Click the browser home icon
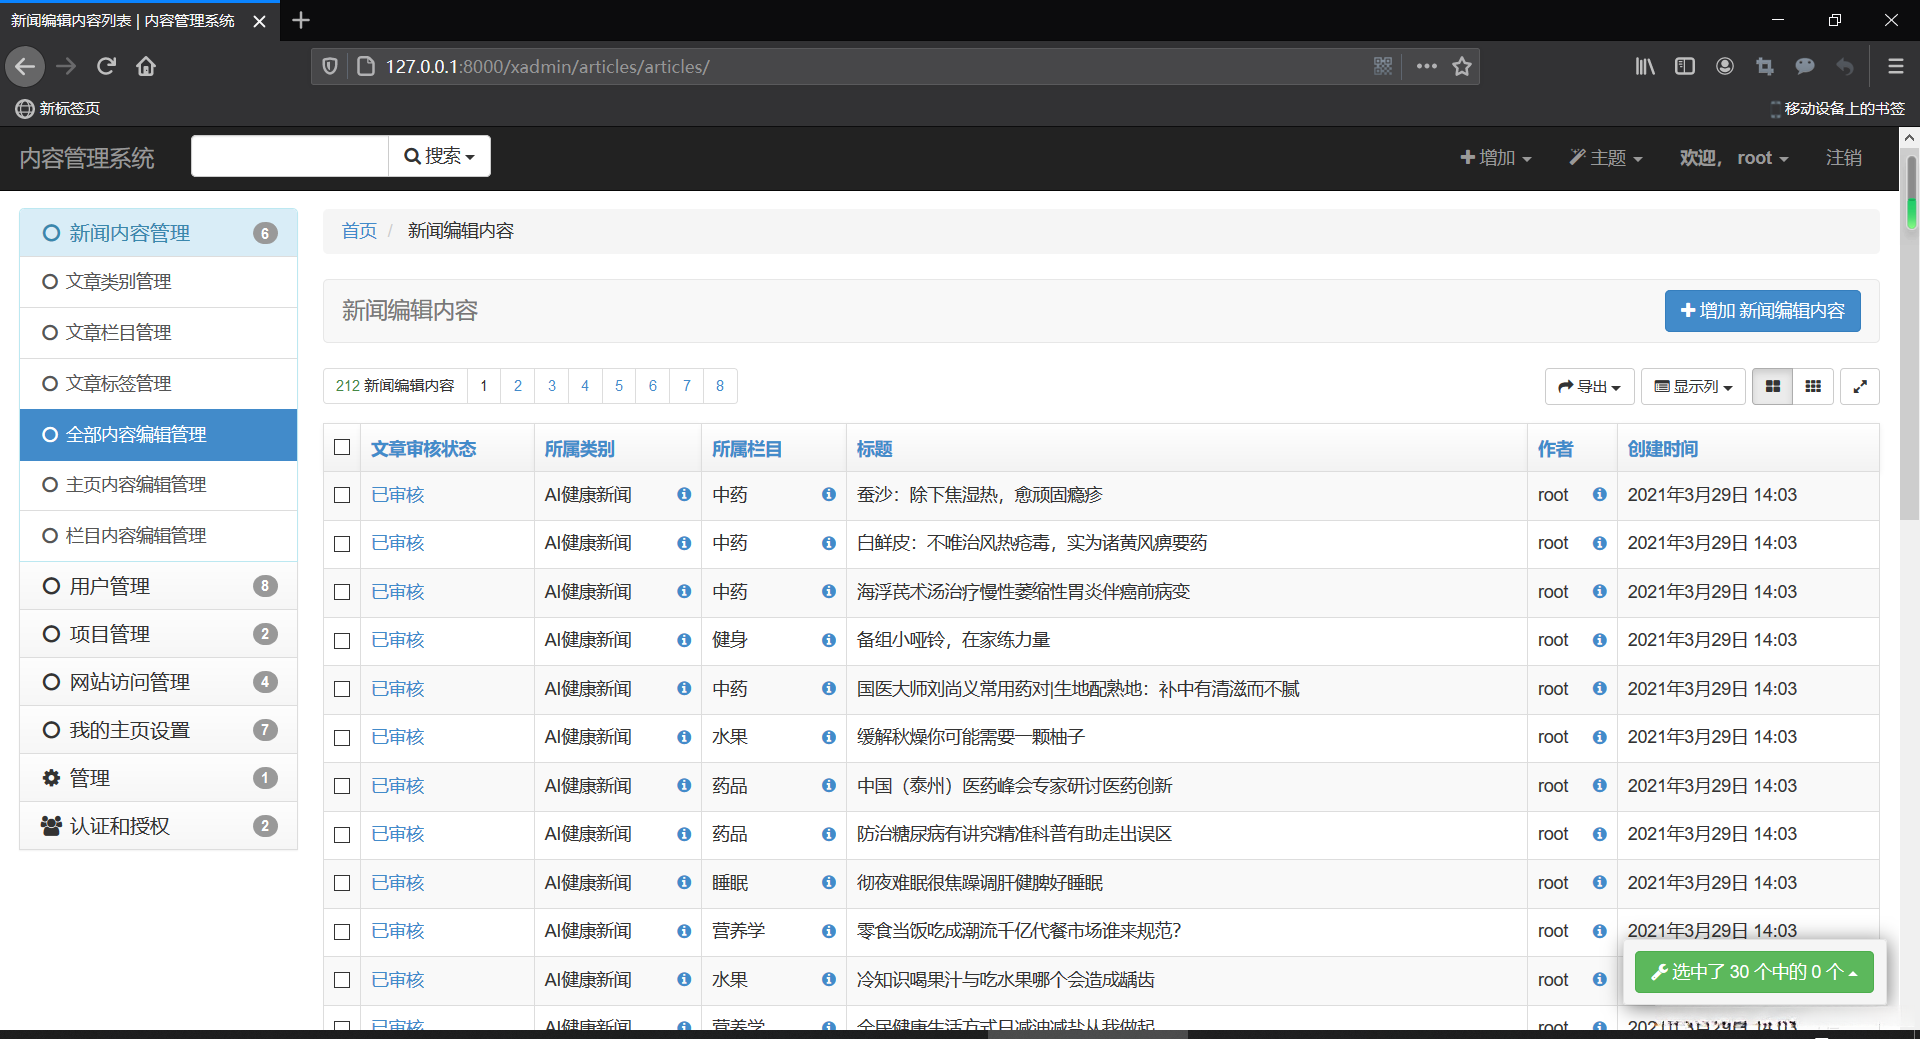Screen dimensions: 1920x1039 [146, 67]
